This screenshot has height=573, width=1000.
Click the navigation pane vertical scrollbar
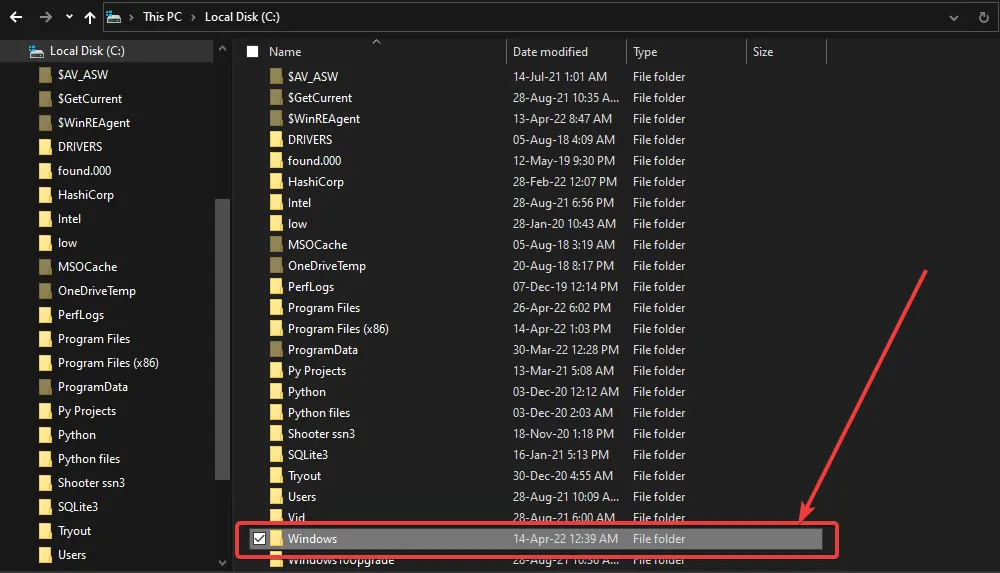[x=222, y=340]
